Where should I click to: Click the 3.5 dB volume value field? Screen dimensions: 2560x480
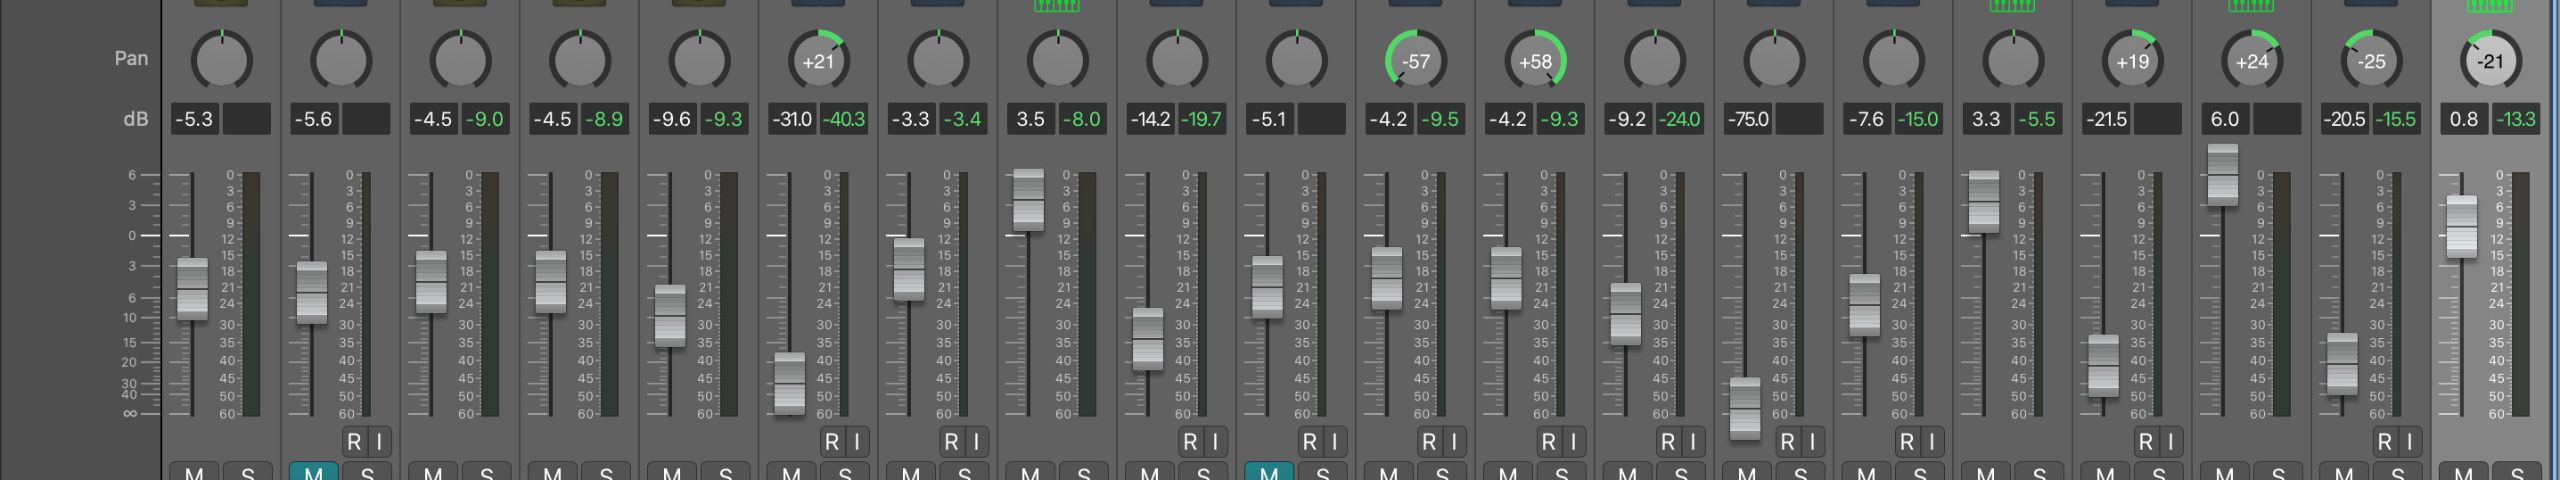[x=1031, y=119]
